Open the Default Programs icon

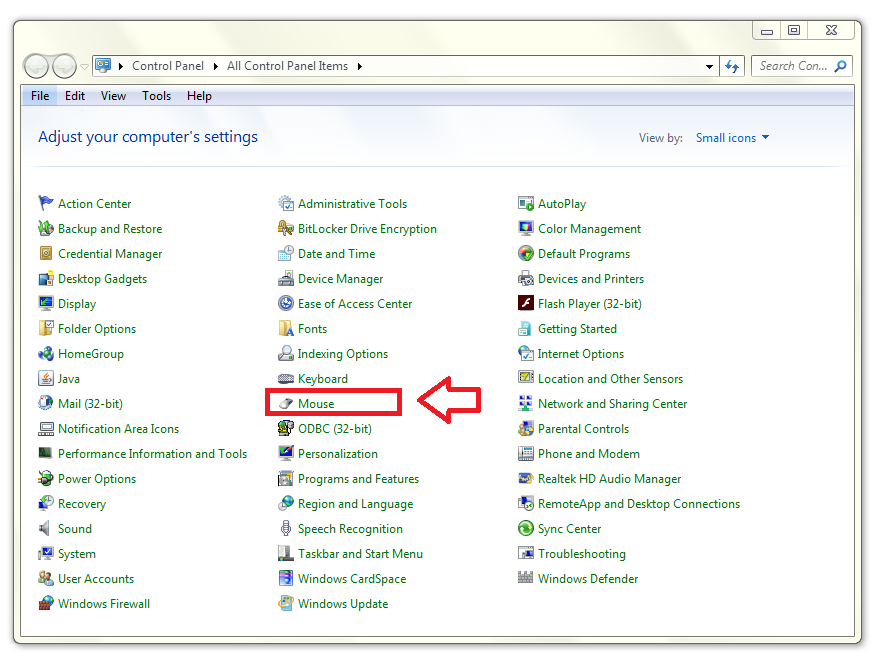[526, 254]
